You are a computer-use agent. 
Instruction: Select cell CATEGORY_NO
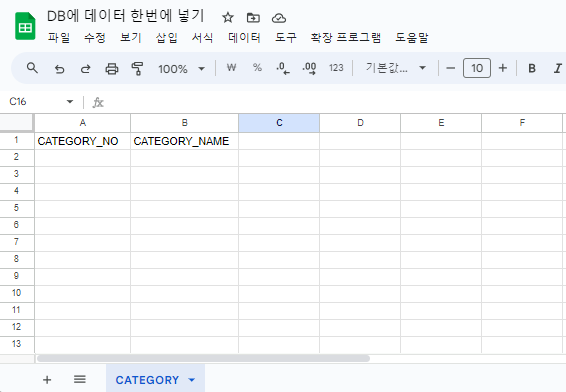[x=82, y=141]
